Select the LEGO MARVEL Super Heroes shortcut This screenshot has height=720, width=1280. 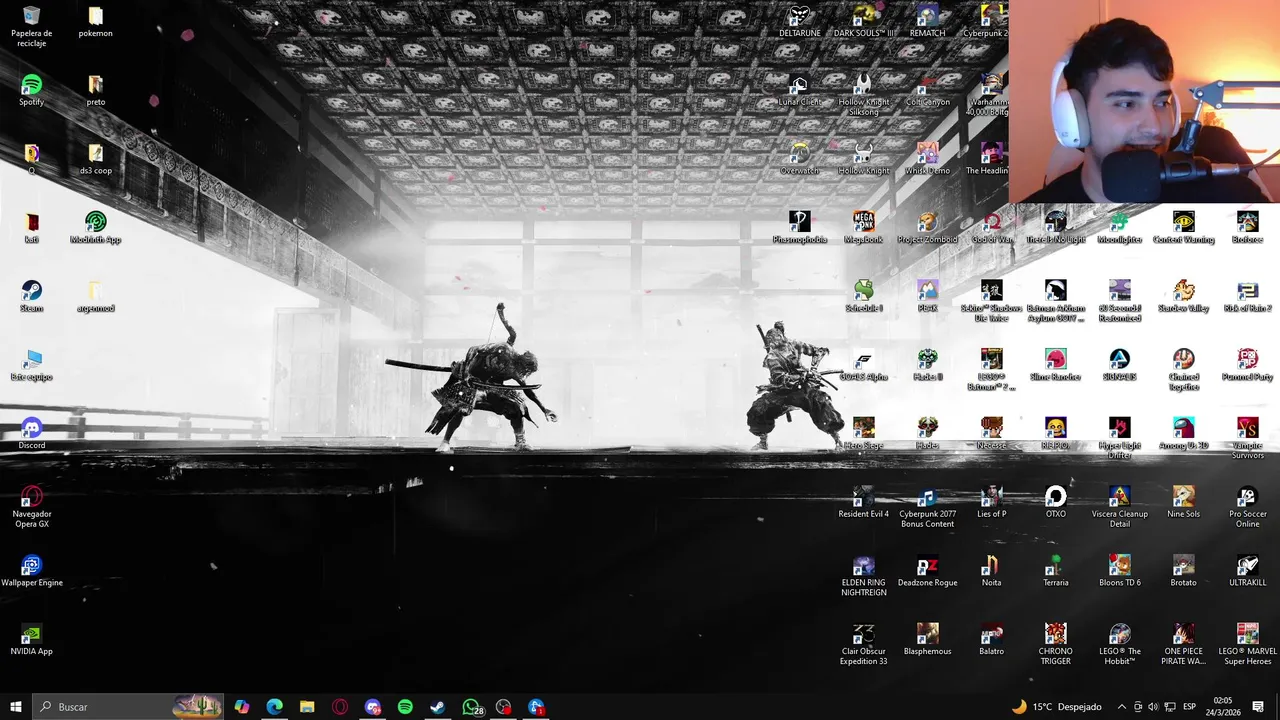pos(1247,645)
